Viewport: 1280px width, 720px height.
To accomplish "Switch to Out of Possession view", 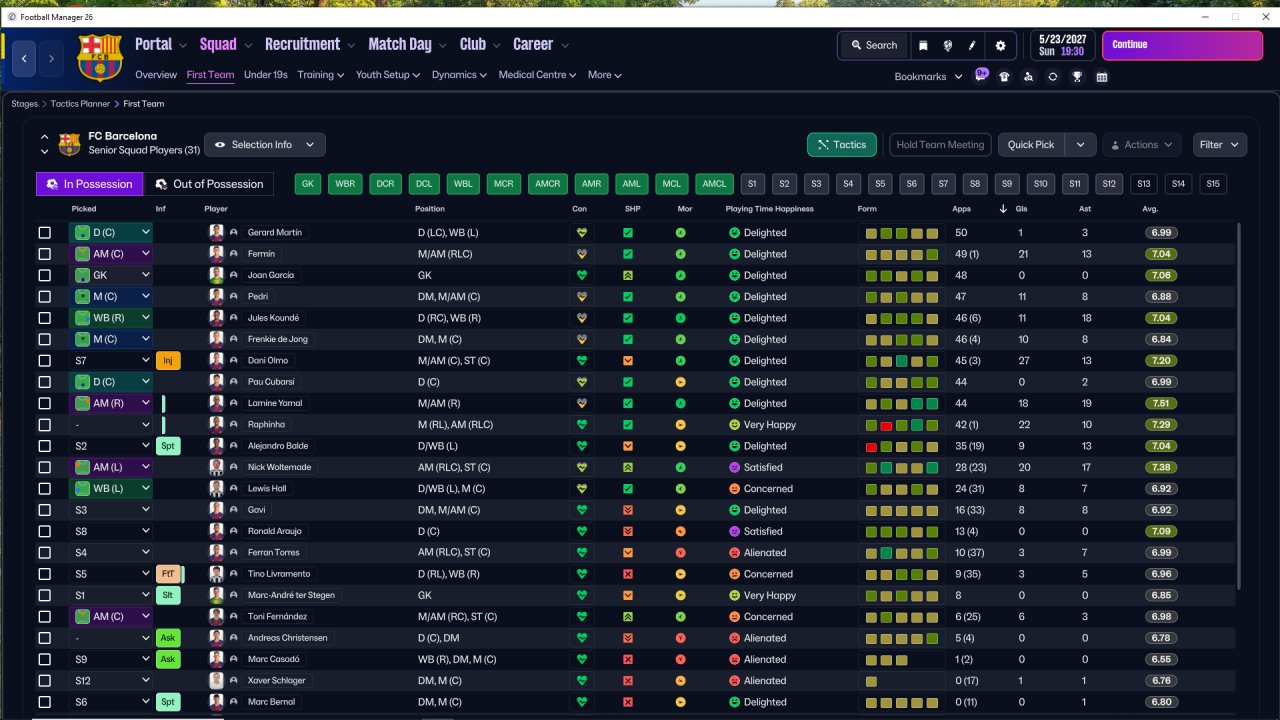I will [209, 184].
